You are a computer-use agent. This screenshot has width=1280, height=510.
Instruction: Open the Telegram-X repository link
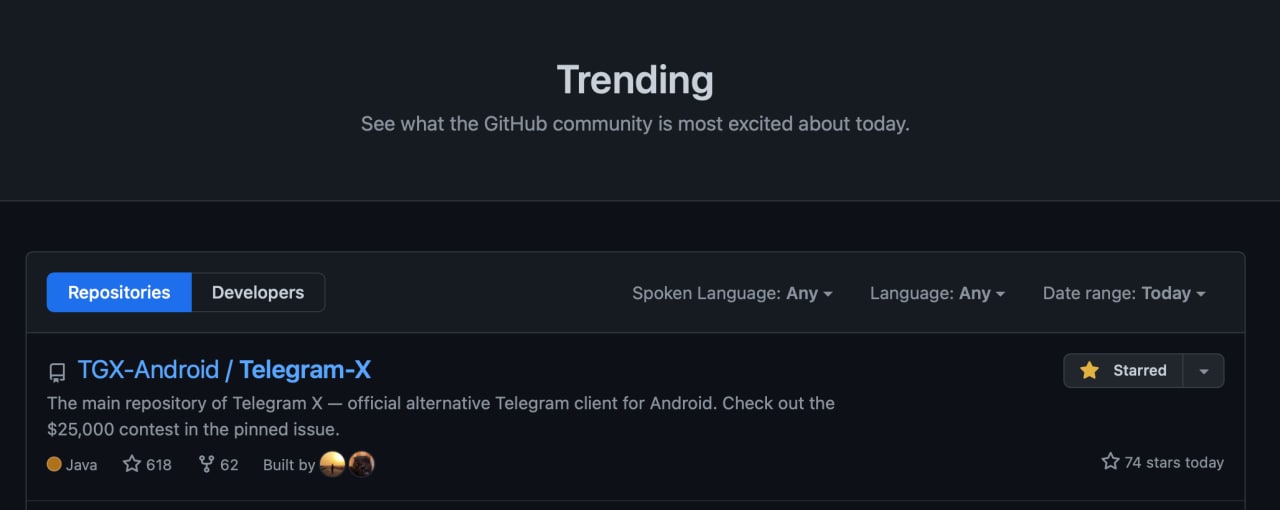click(x=305, y=370)
